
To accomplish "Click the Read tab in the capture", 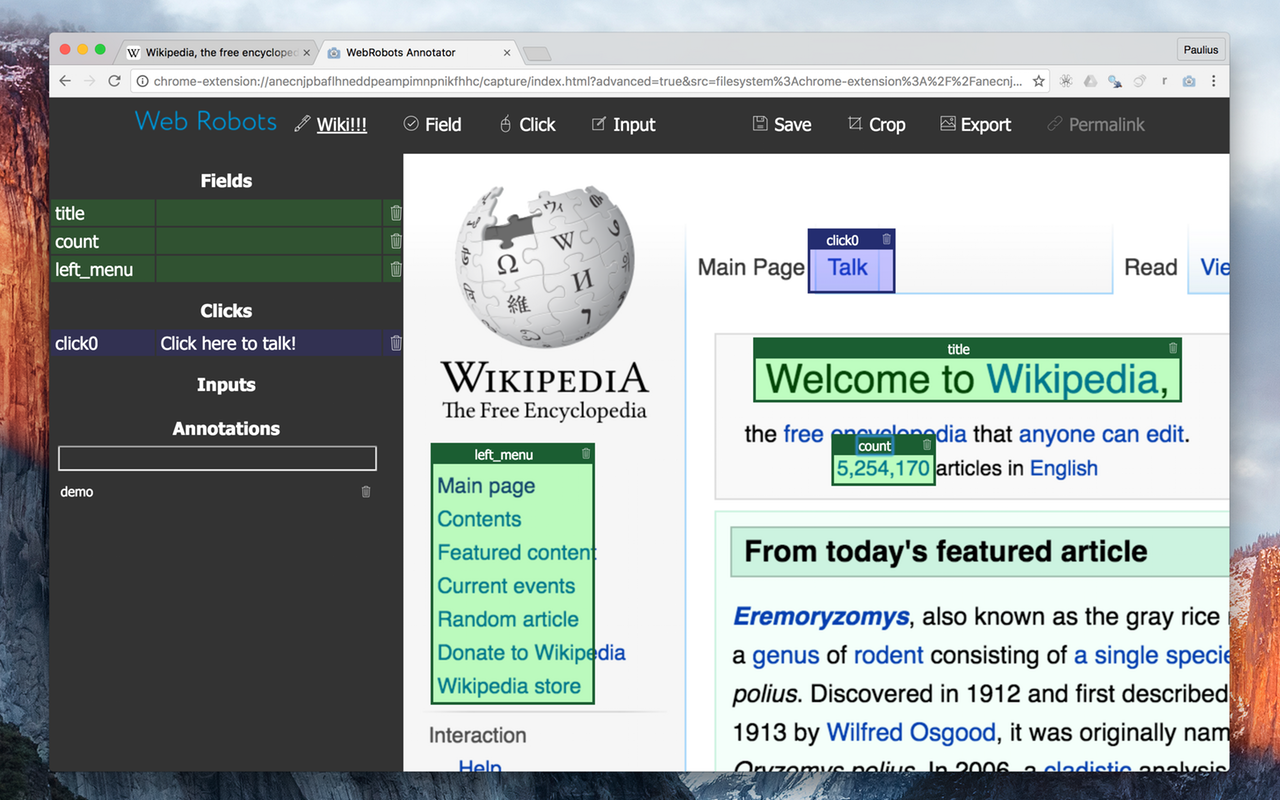I will [1150, 267].
